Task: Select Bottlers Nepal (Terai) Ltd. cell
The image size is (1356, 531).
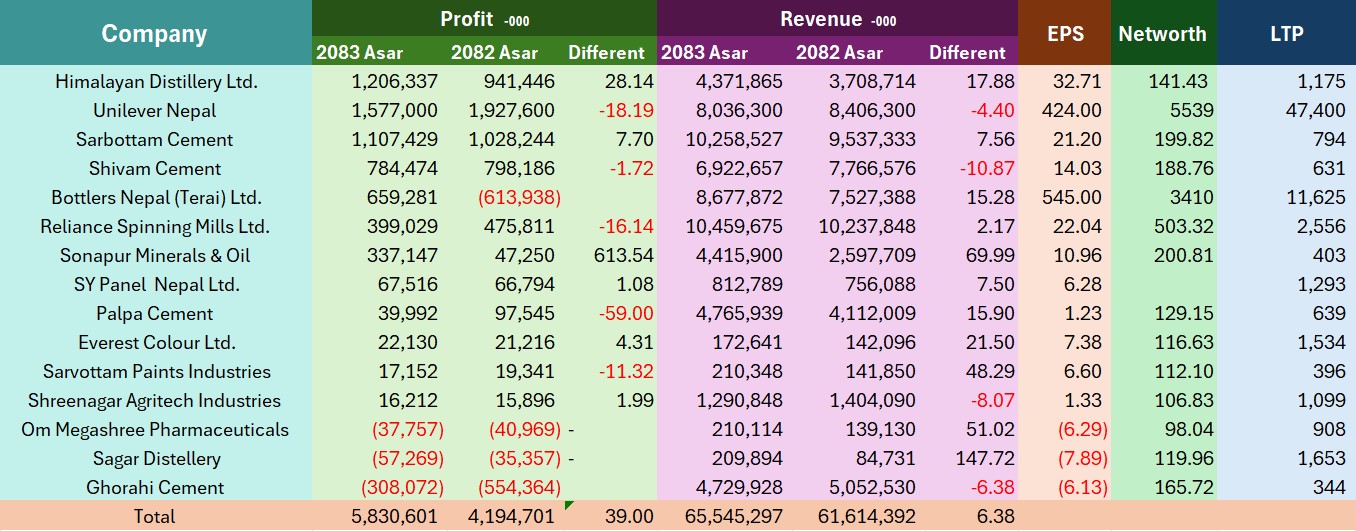Action: pos(155,197)
